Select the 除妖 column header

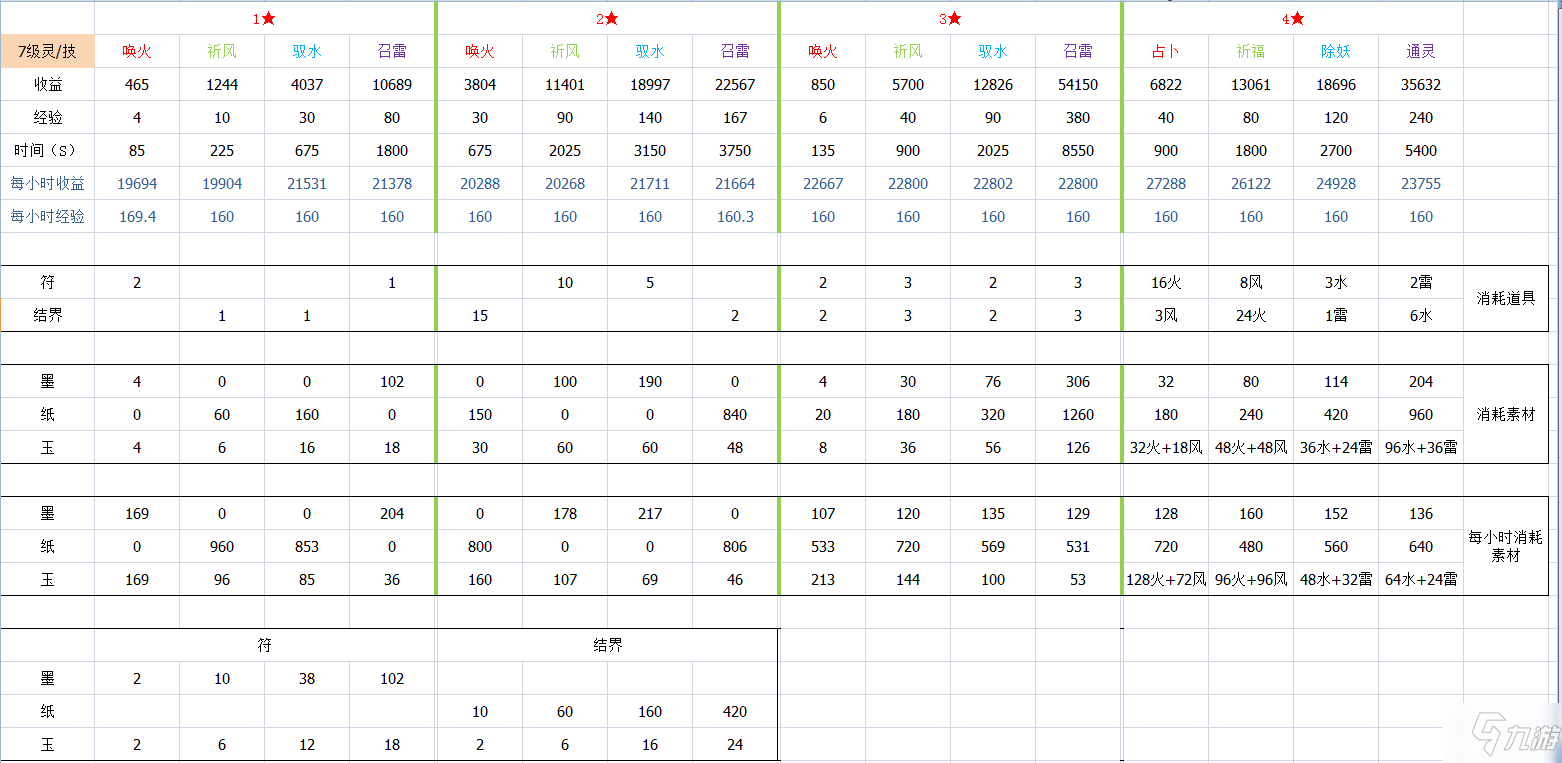[1336, 52]
